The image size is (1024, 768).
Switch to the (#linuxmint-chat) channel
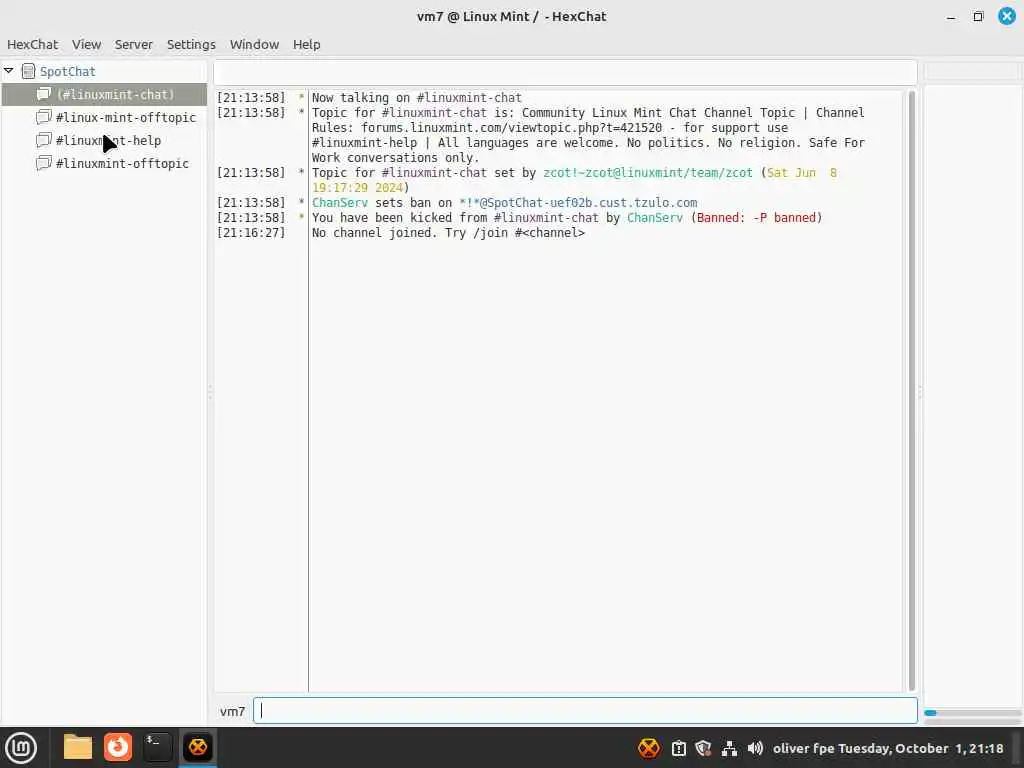[104, 94]
